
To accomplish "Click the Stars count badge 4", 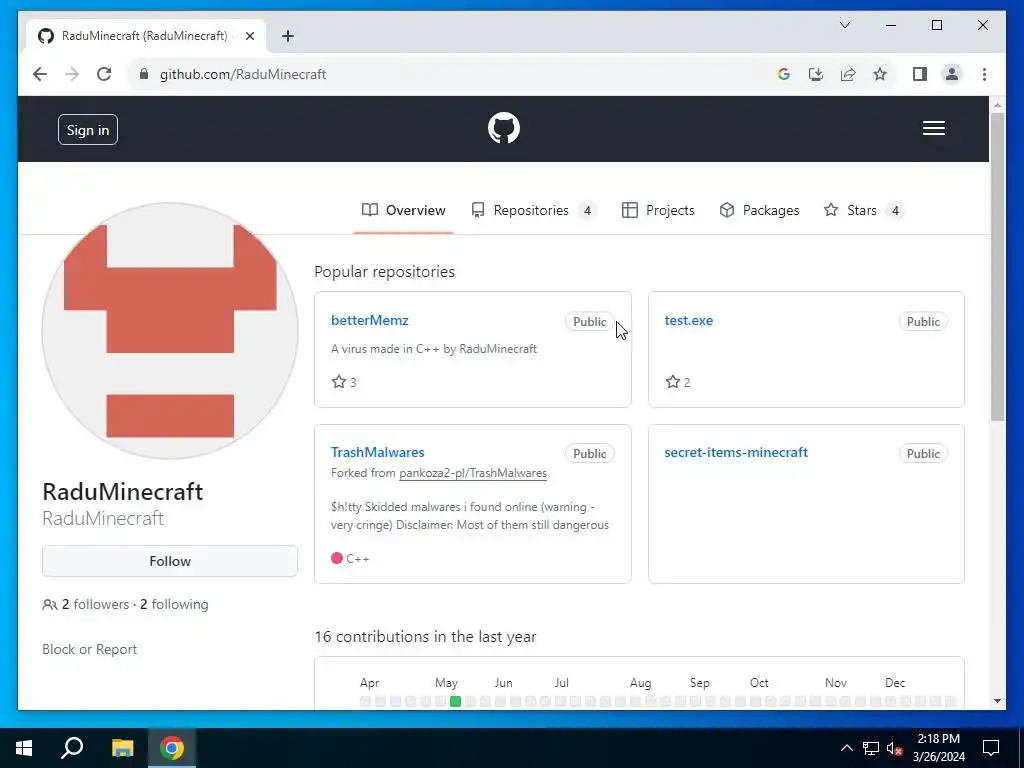I will [x=895, y=210].
